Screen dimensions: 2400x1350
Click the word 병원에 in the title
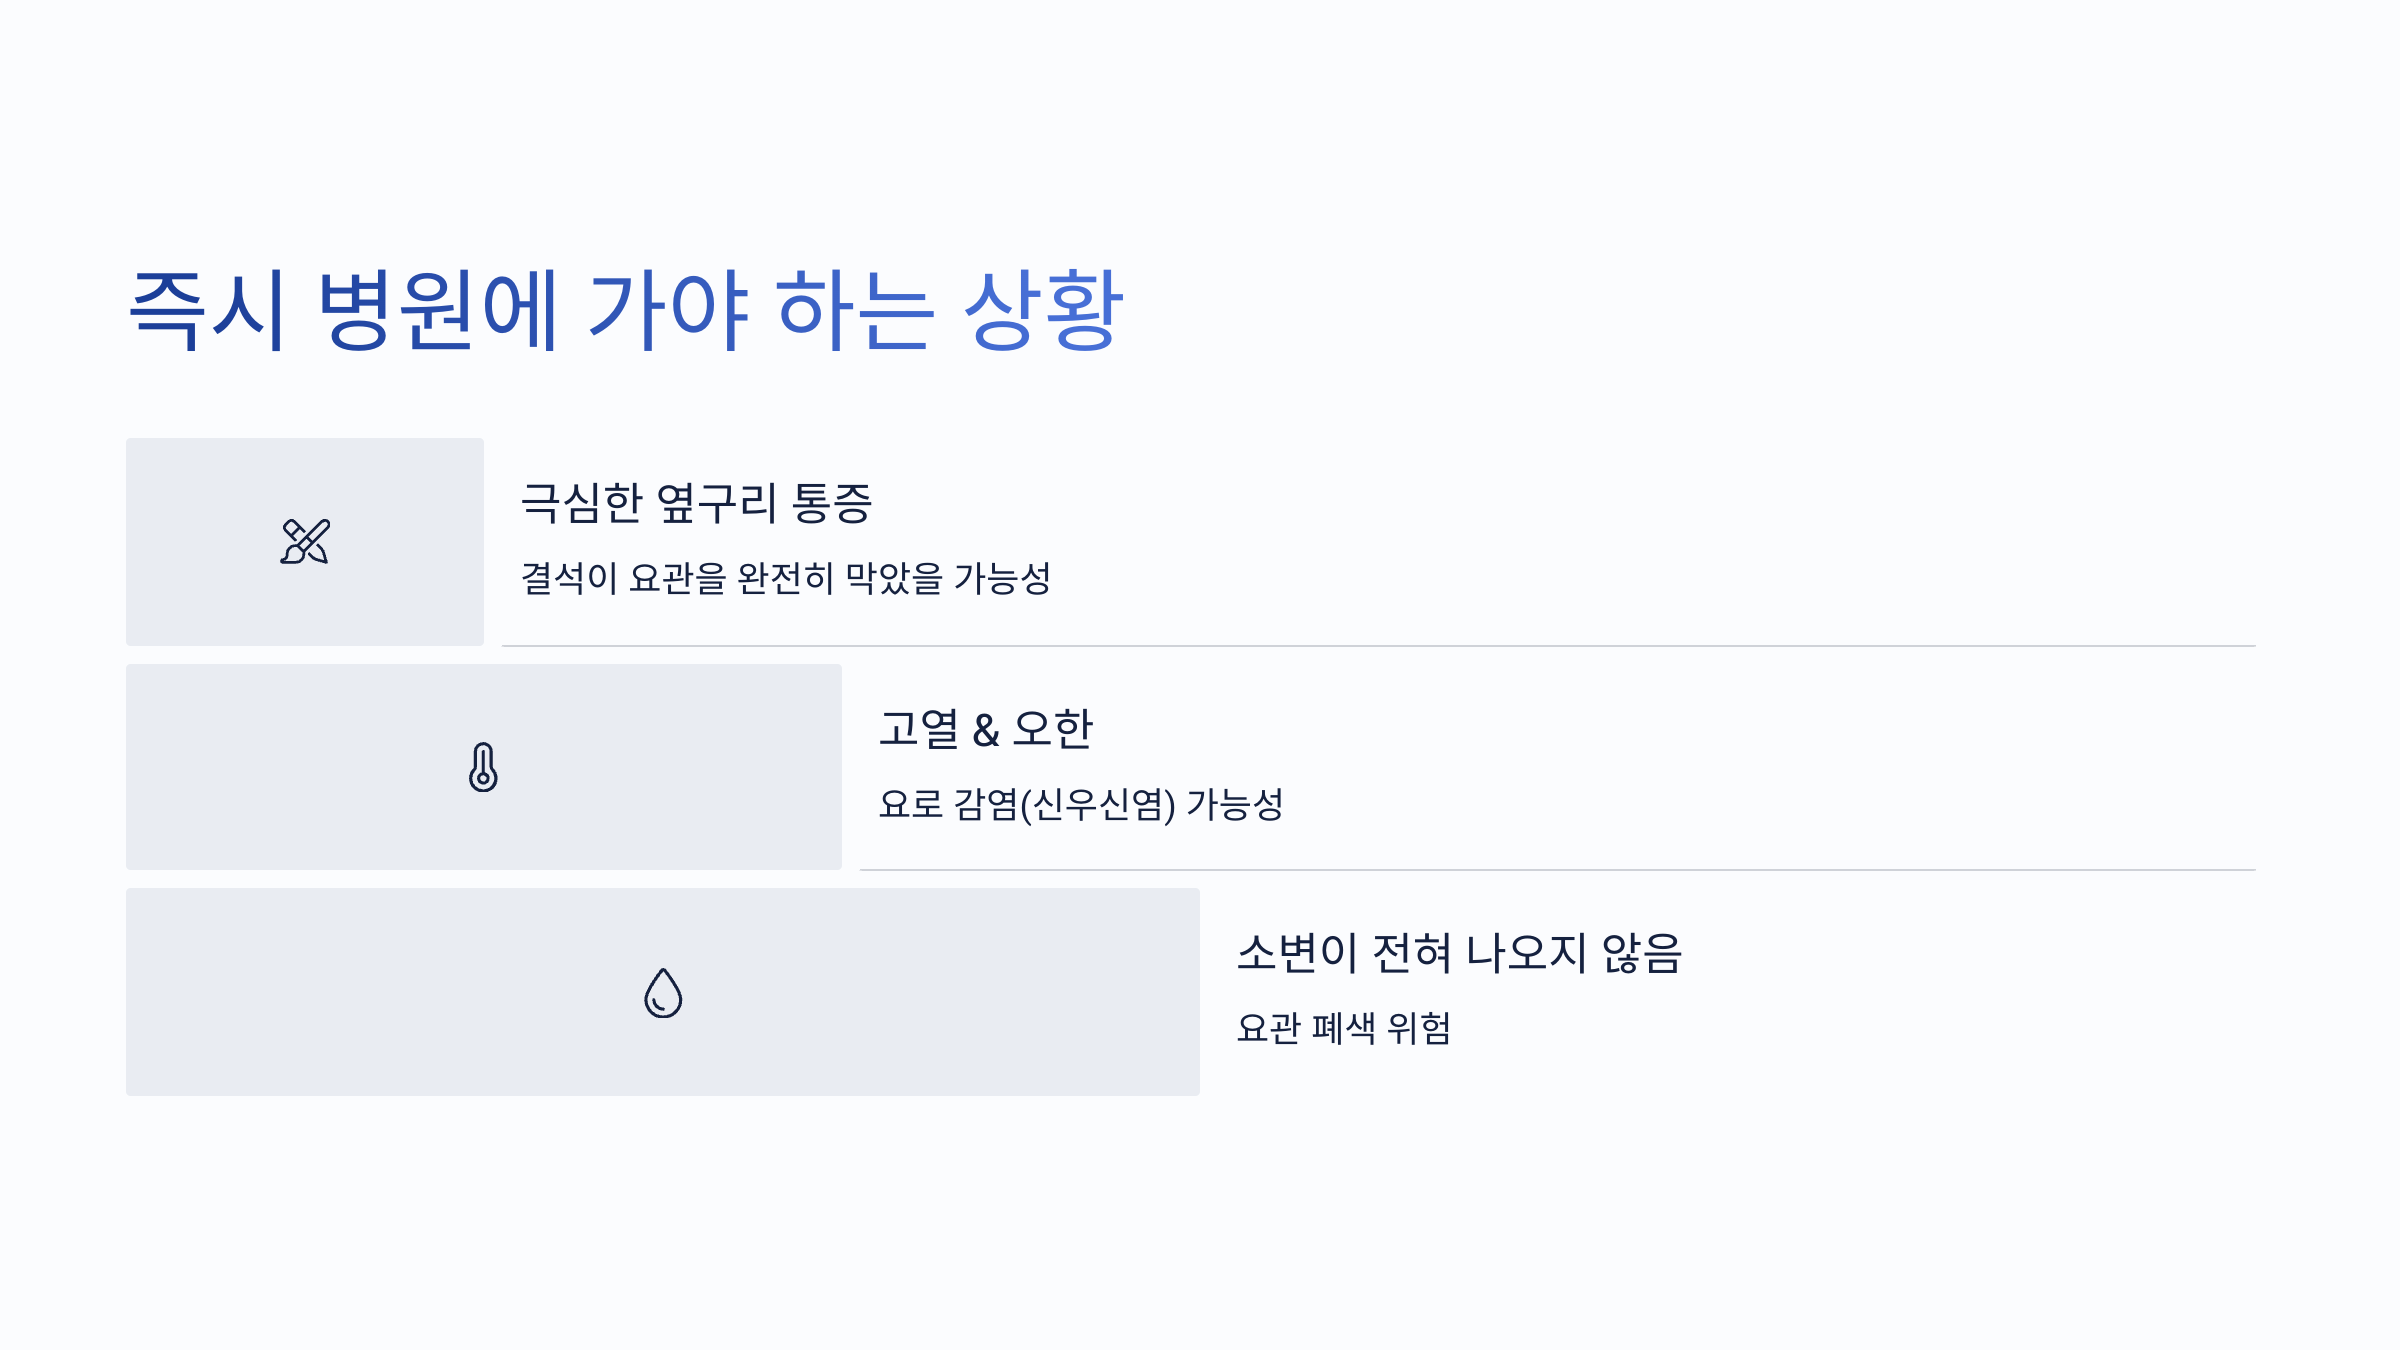tap(437, 310)
